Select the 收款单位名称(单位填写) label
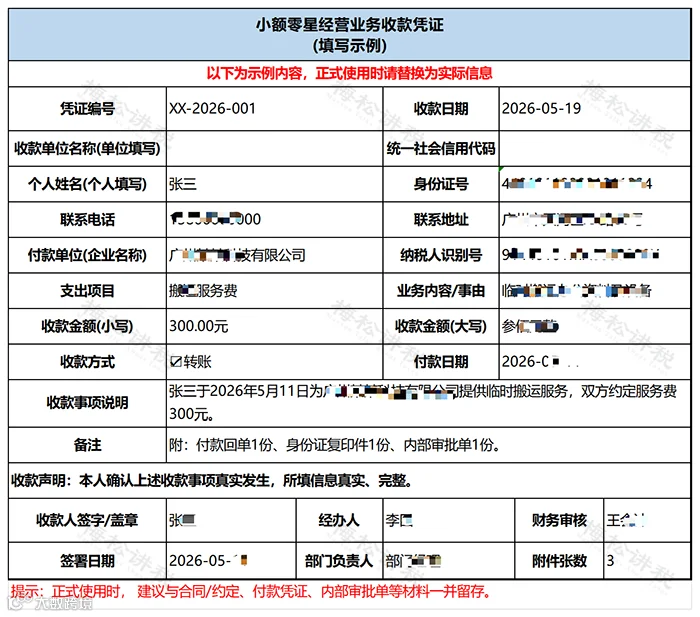 pos(88,149)
